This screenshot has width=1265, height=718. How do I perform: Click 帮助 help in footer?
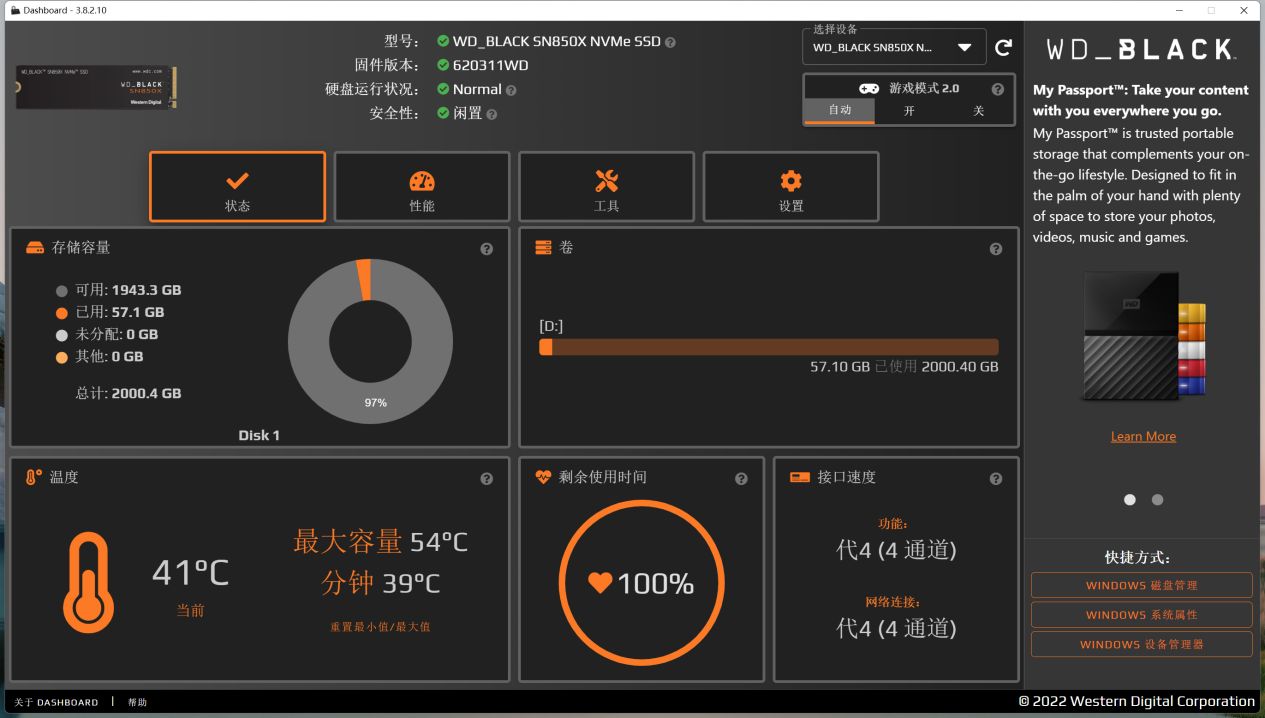tap(137, 702)
